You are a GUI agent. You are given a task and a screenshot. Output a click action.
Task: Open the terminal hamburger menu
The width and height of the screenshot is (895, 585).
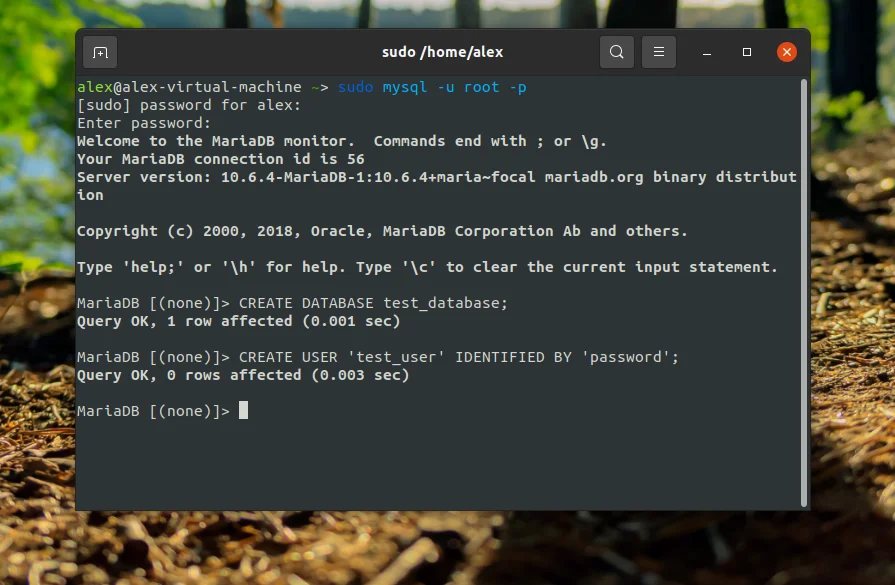point(659,52)
